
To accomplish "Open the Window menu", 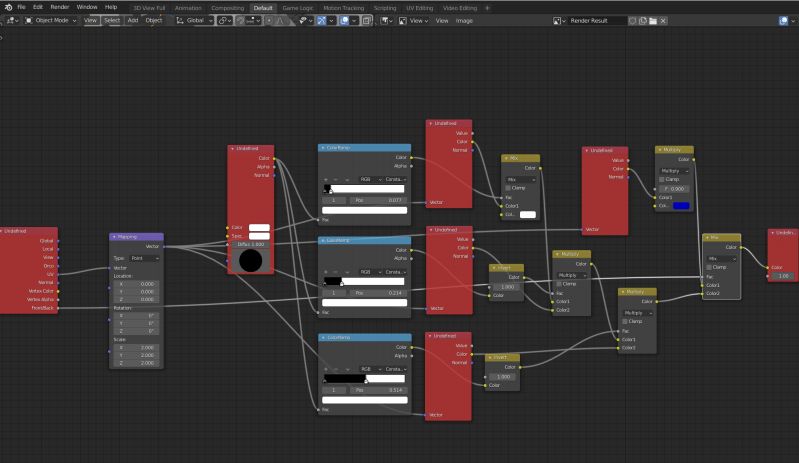I will pos(87,7).
